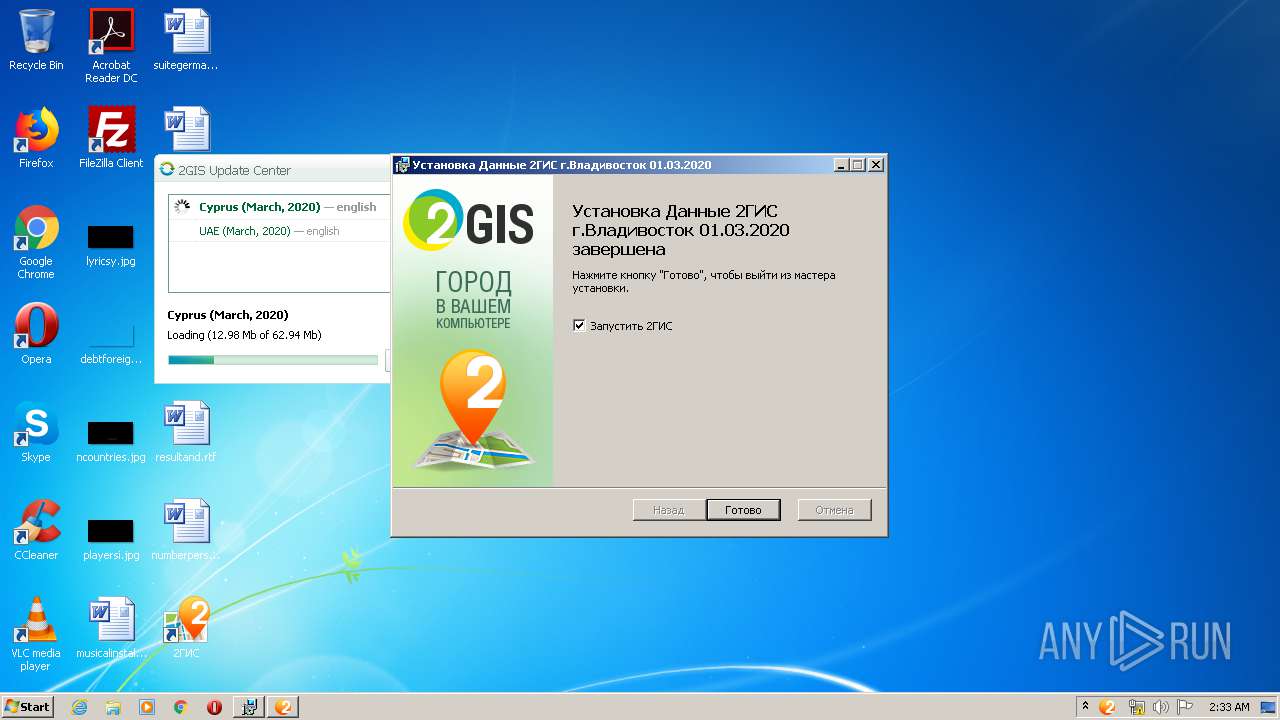Launch Firefox from the desktop
The height and width of the screenshot is (720, 1280).
coord(36,137)
